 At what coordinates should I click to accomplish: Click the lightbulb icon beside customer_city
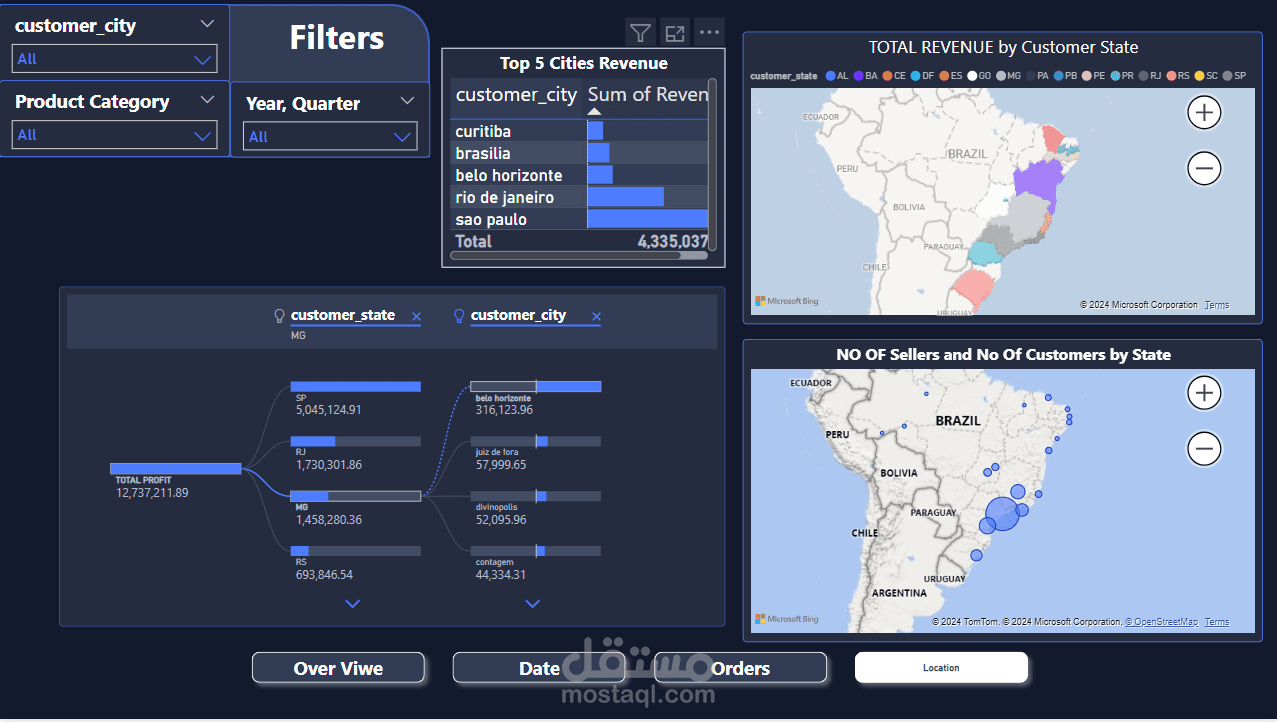pos(460,316)
